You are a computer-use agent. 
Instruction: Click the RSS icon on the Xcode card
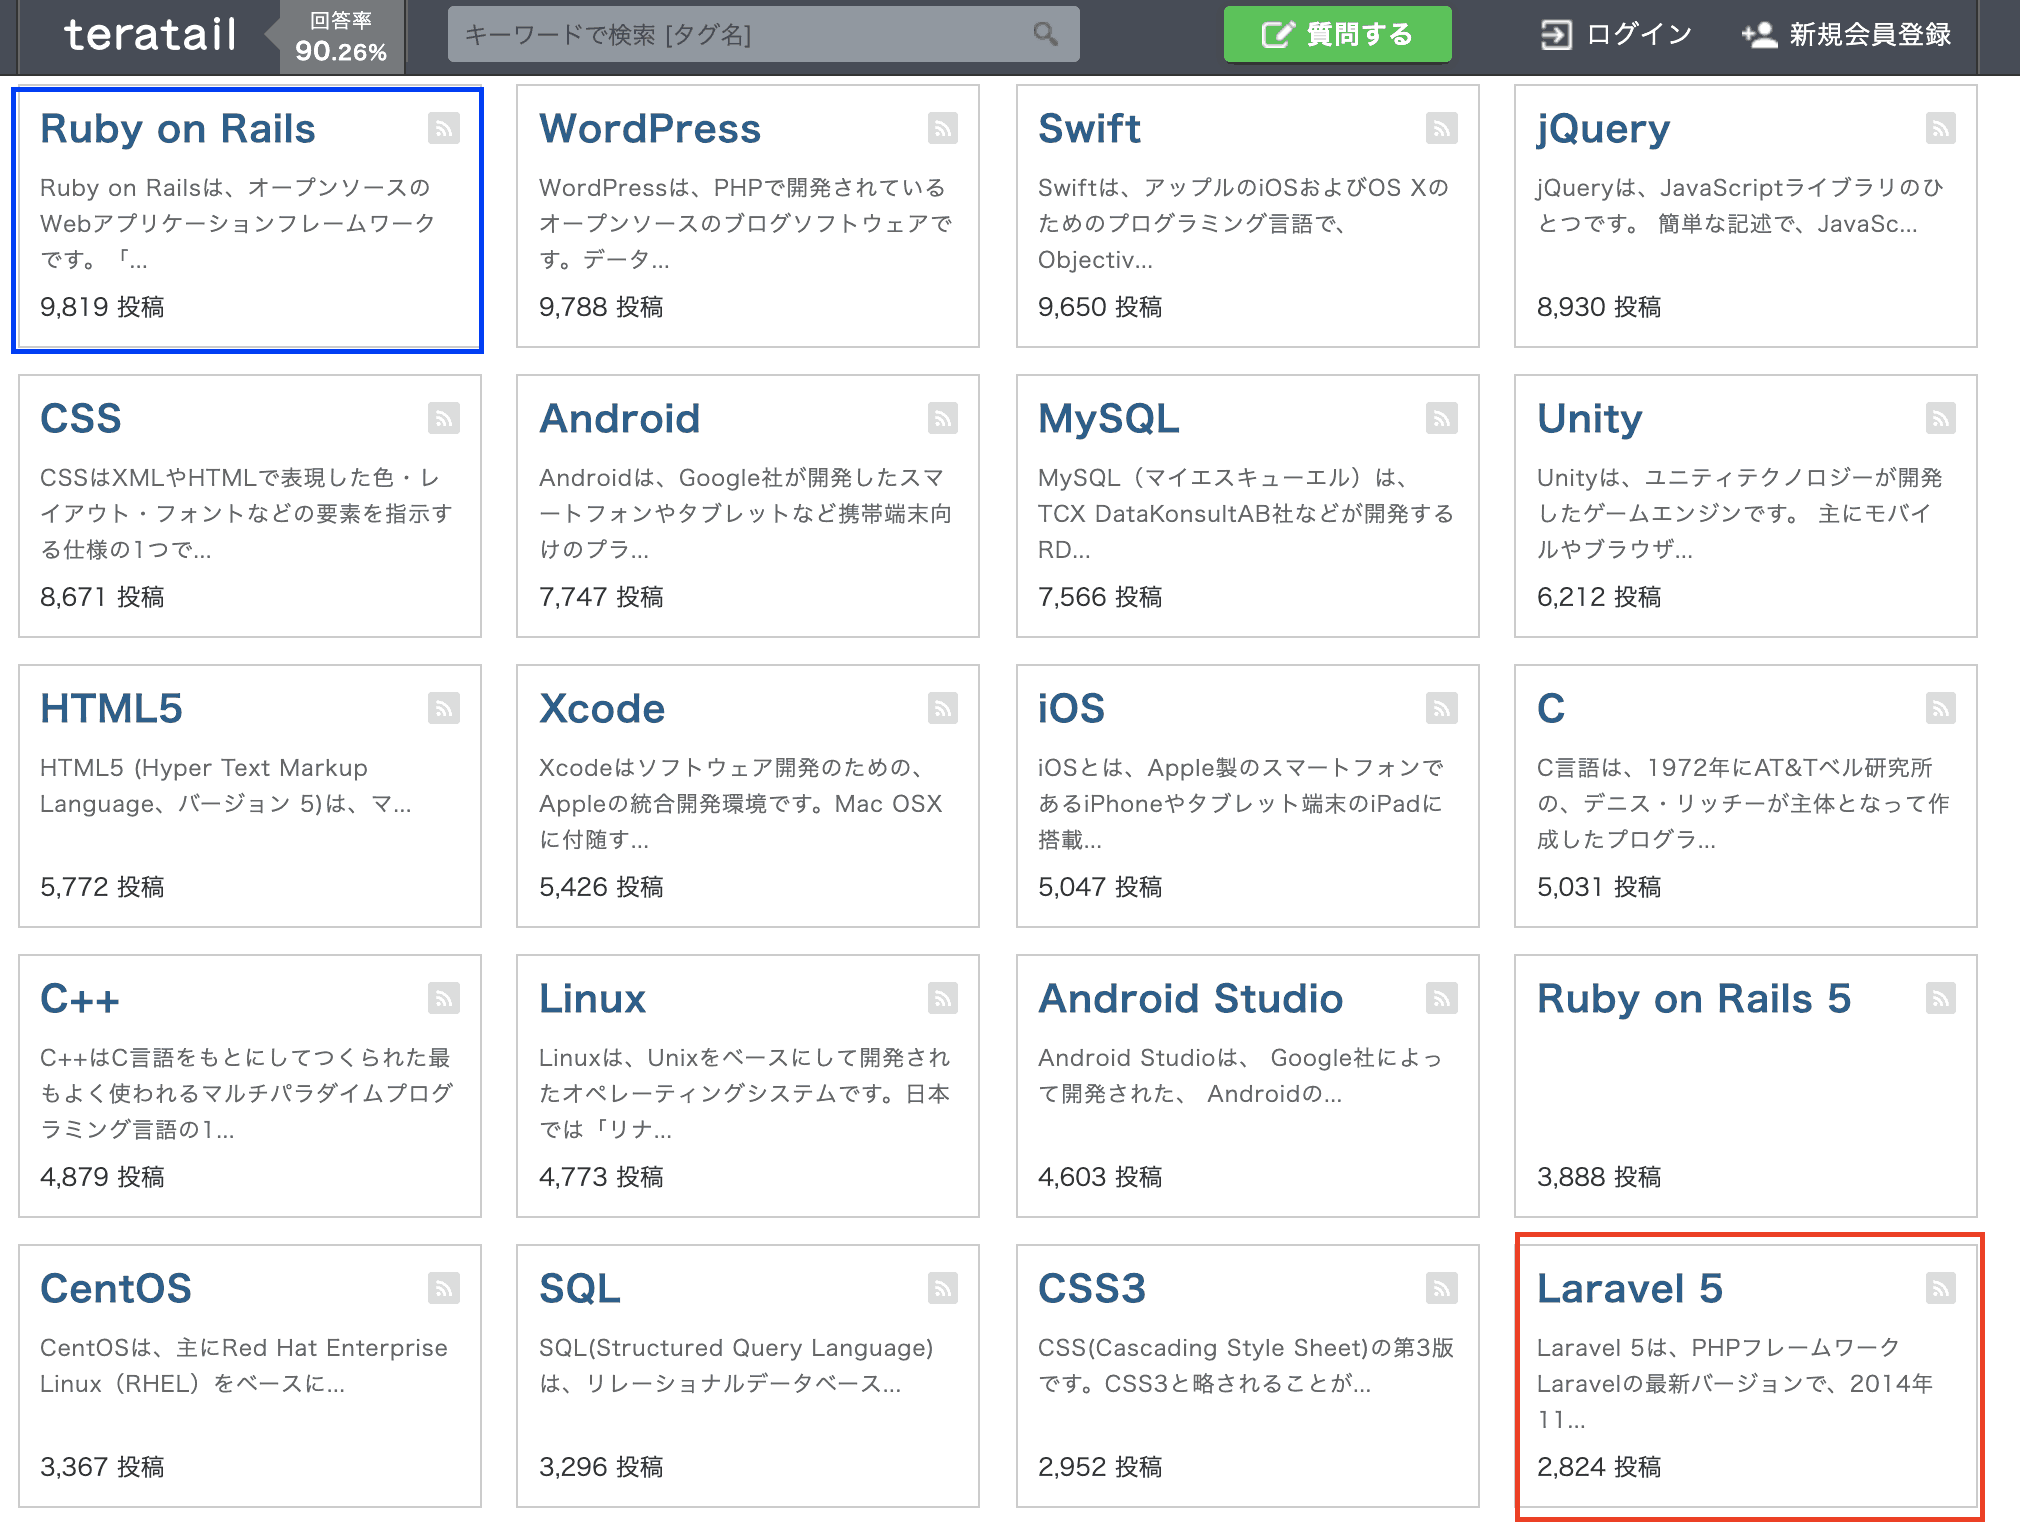click(943, 708)
